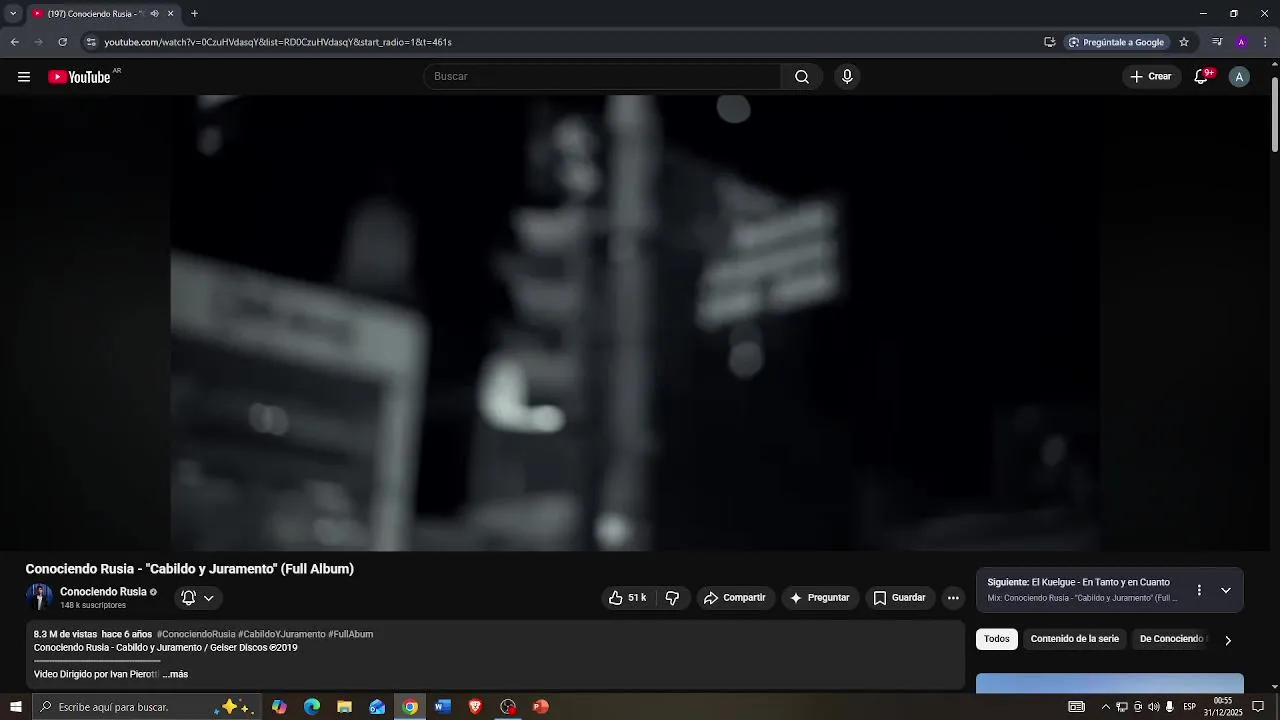The width and height of the screenshot is (1280, 720).
Task: Open volume control in system tray
Action: [1153, 707]
